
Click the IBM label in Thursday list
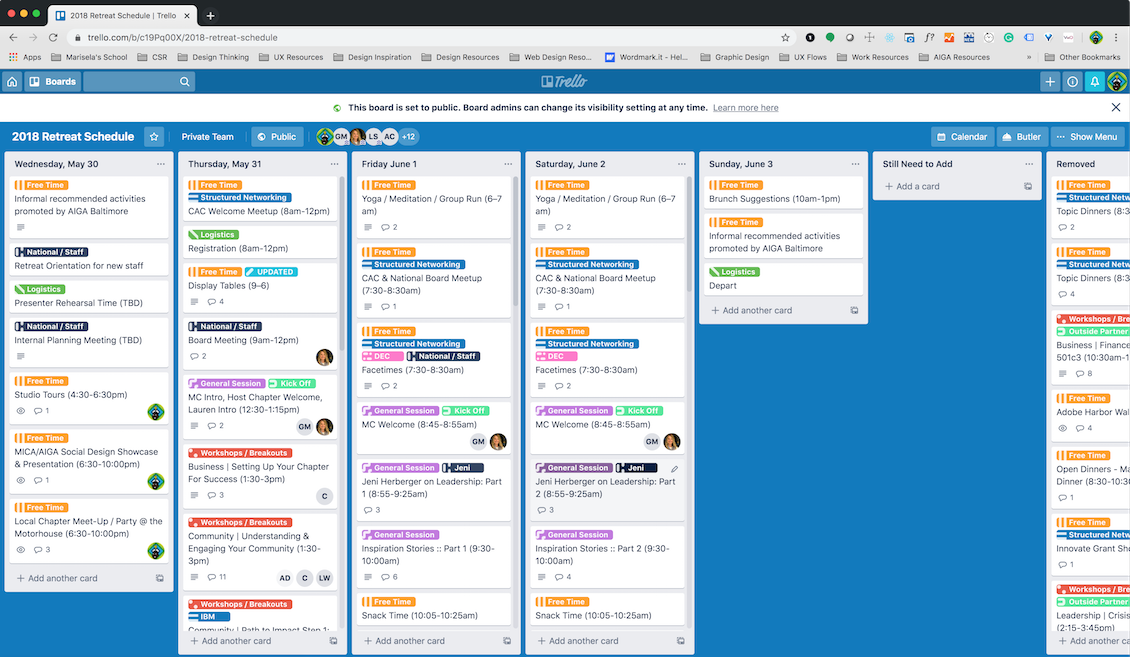(x=209, y=617)
